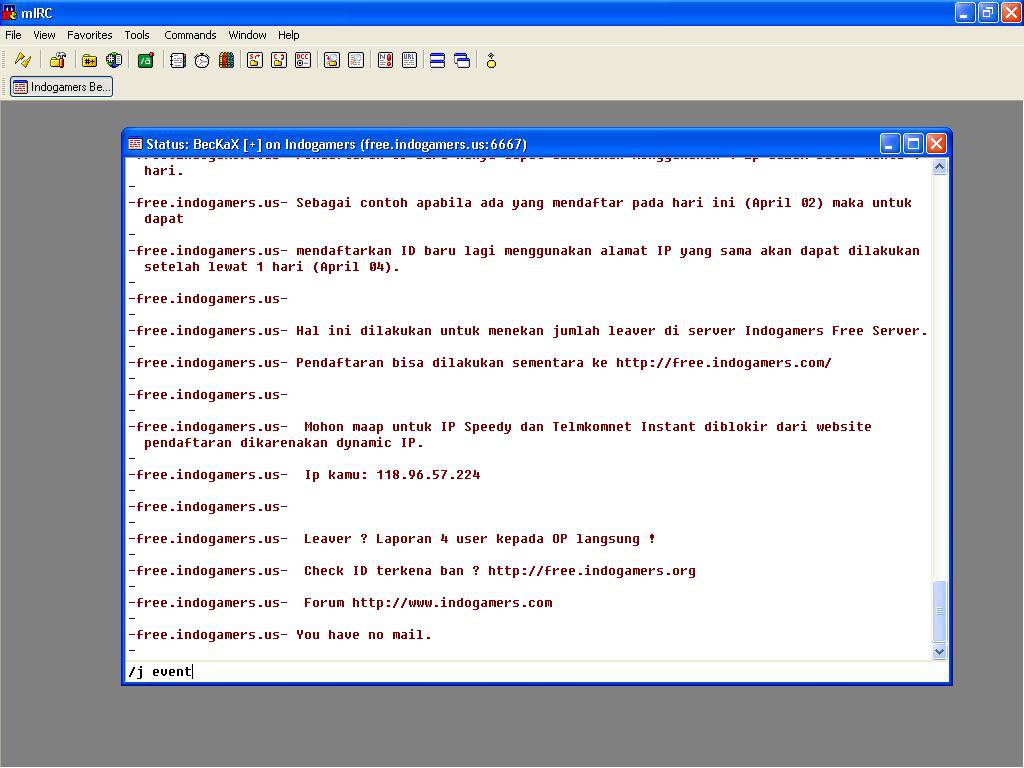Viewport: 1024px width, 768px height.
Task: Open the Scripts Editor /a icon
Action: (146, 61)
